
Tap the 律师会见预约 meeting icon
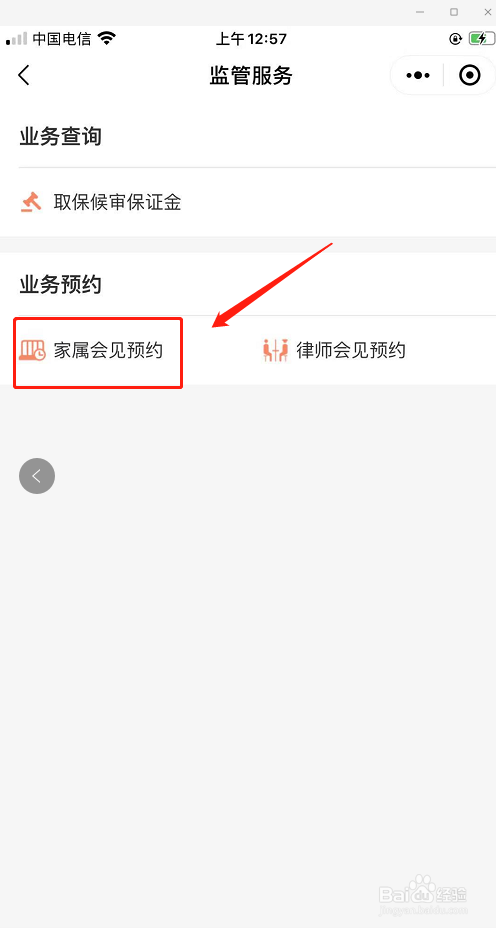click(x=275, y=350)
